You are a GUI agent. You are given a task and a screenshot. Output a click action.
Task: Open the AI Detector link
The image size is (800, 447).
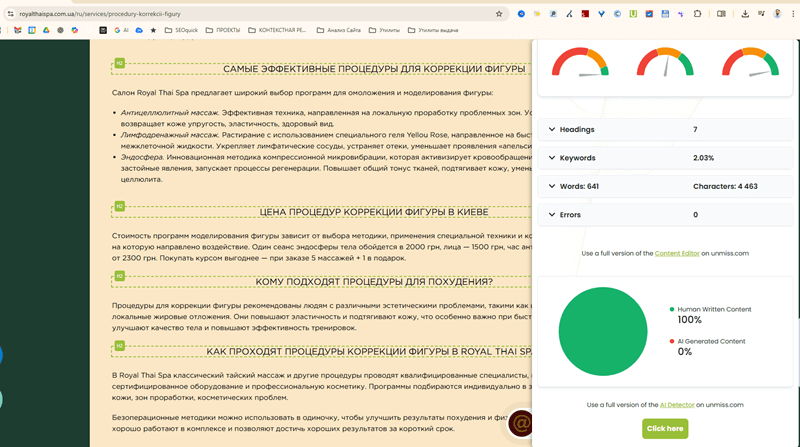(x=677, y=405)
